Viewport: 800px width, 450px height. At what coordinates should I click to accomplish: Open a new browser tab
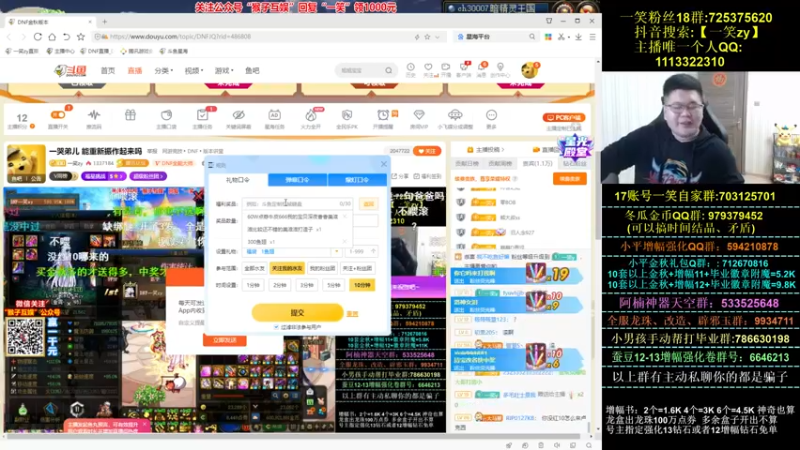105,21
